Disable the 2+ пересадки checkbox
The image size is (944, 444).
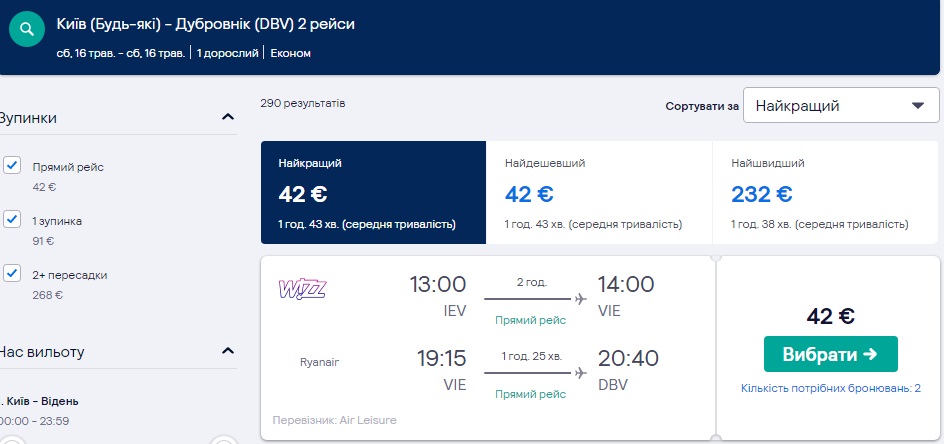(12, 273)
